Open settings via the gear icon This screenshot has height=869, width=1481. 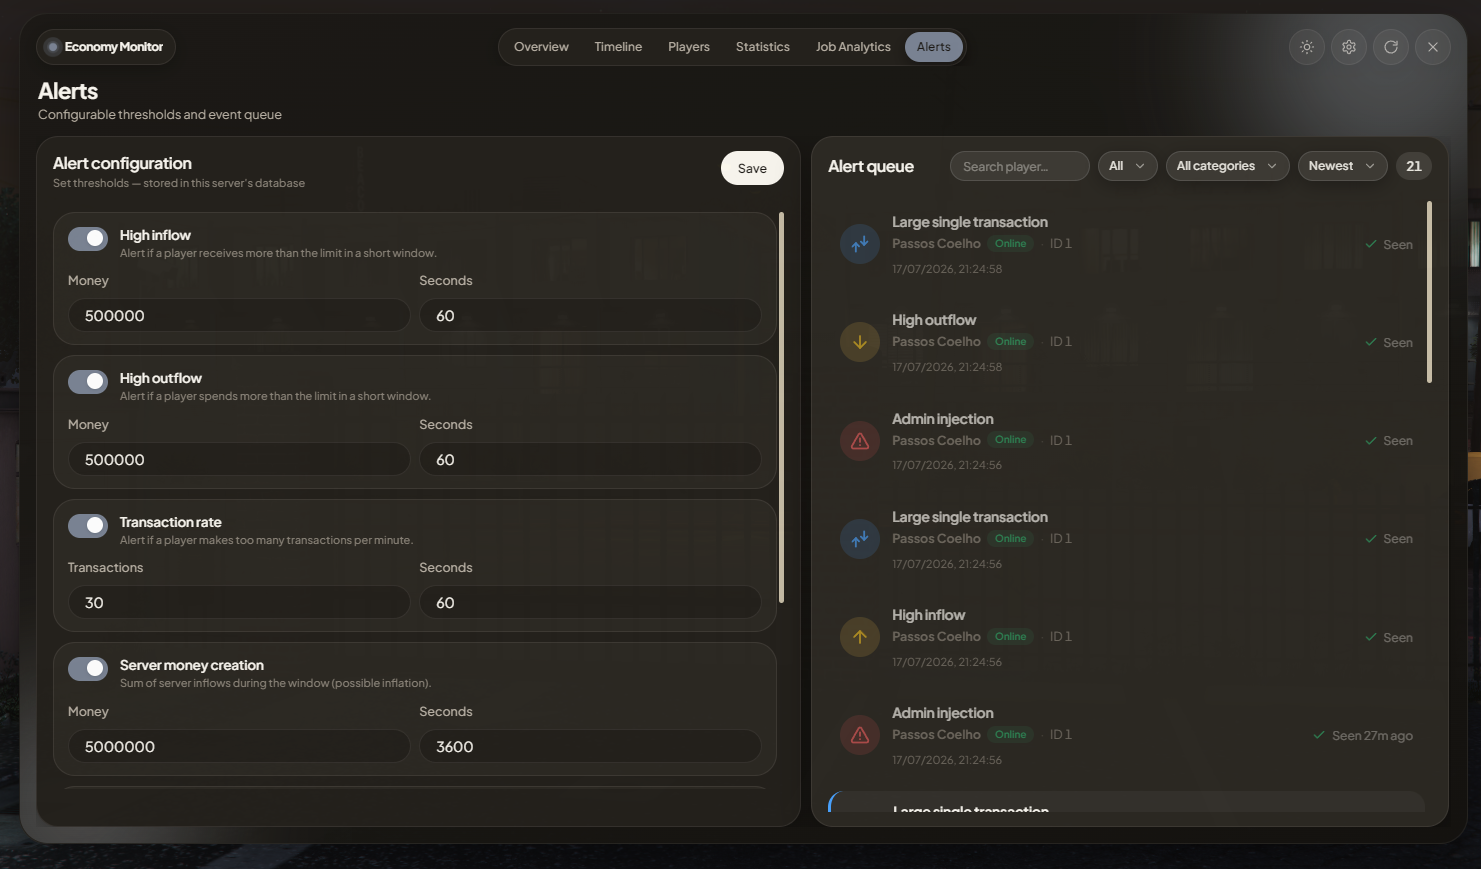point(1349,47)
